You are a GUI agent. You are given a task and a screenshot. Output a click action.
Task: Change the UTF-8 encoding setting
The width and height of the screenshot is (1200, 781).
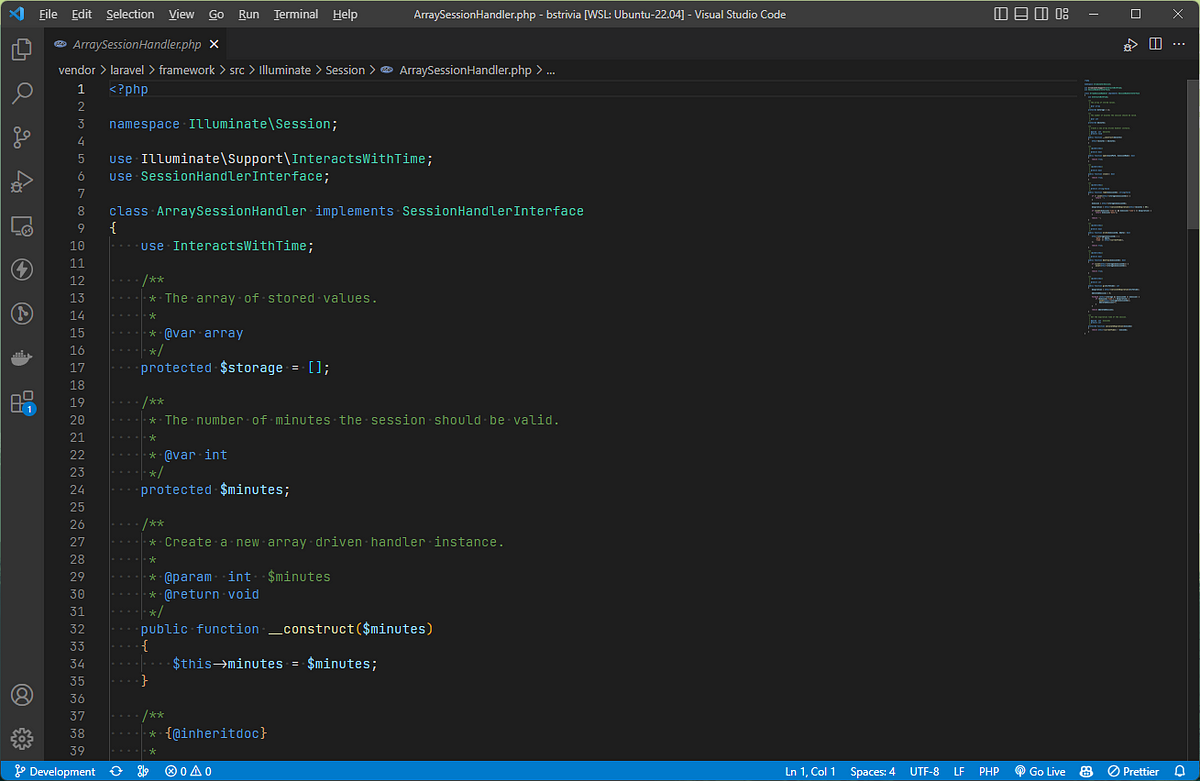924,771
